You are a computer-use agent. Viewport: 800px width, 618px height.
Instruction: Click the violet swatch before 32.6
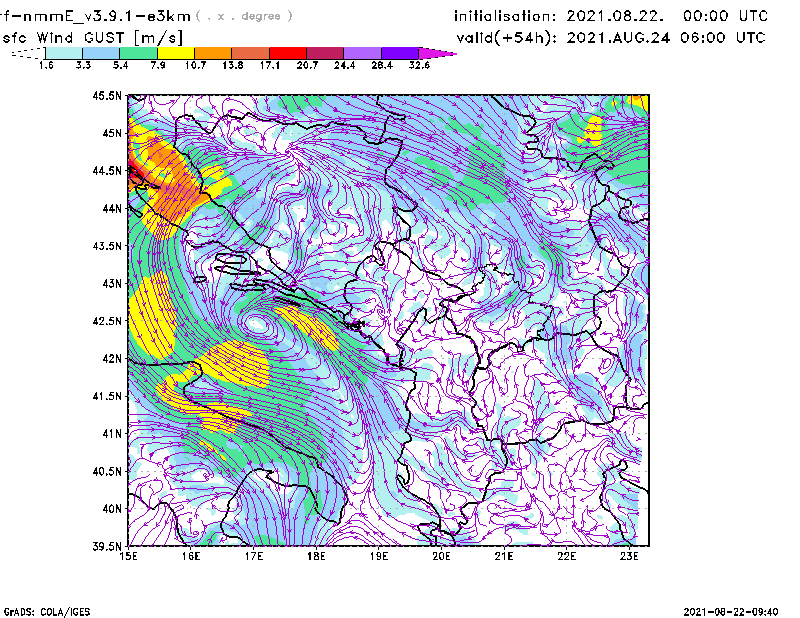click(x=400, y=52)
